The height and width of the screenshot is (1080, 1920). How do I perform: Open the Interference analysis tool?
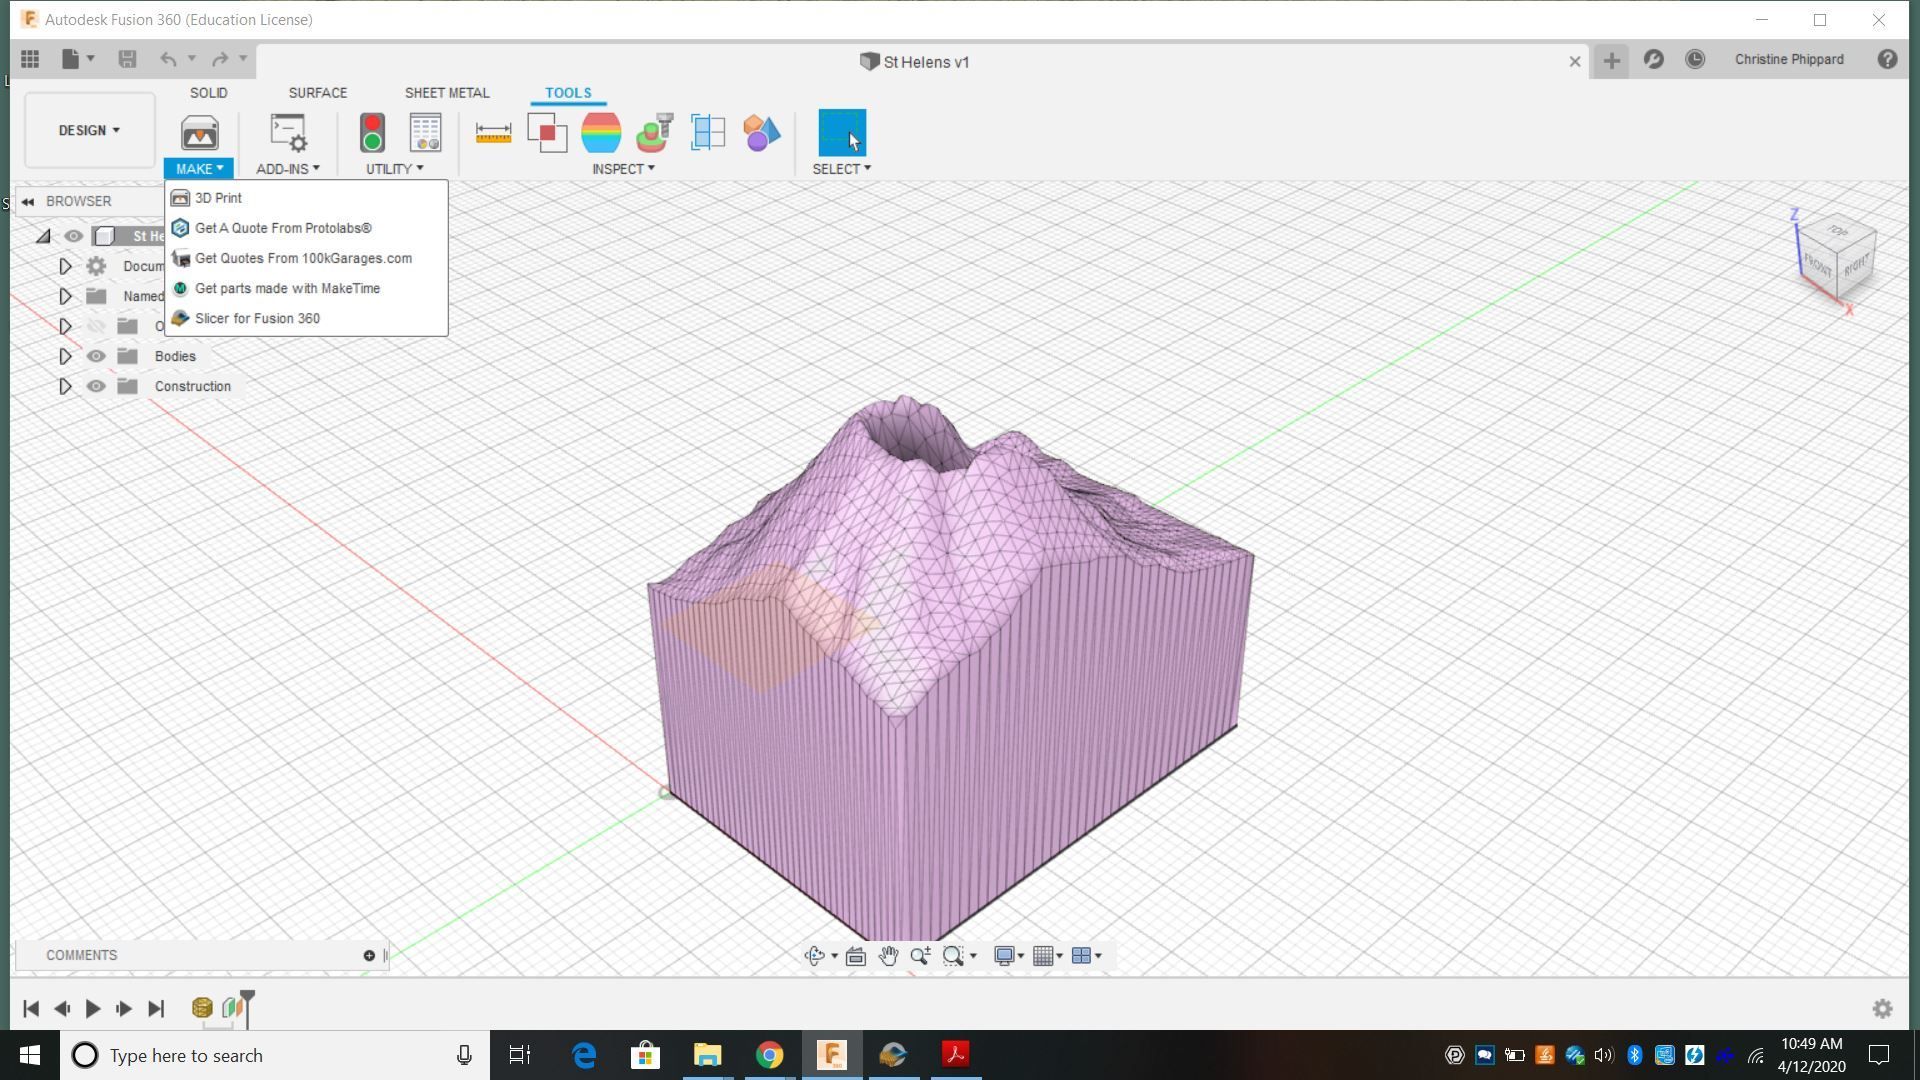[x=547, y=131]
